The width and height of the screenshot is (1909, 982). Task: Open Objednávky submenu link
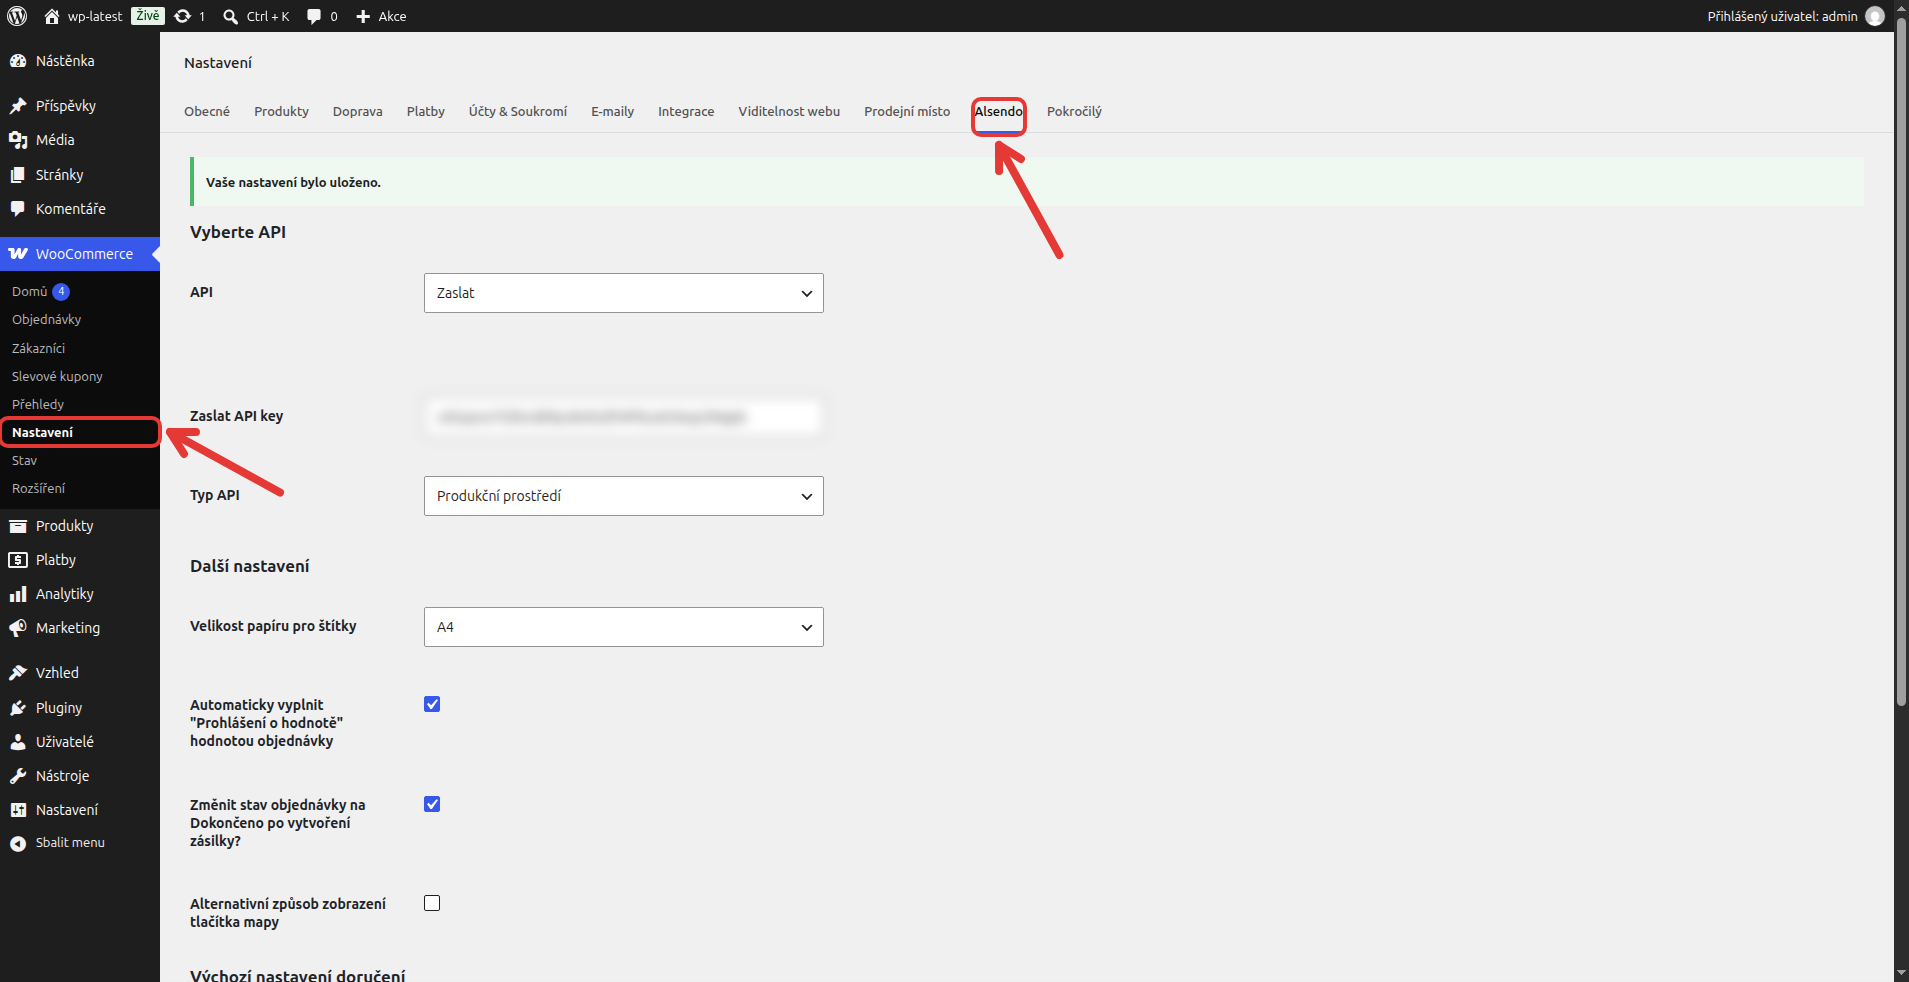[x=47, y=319]
